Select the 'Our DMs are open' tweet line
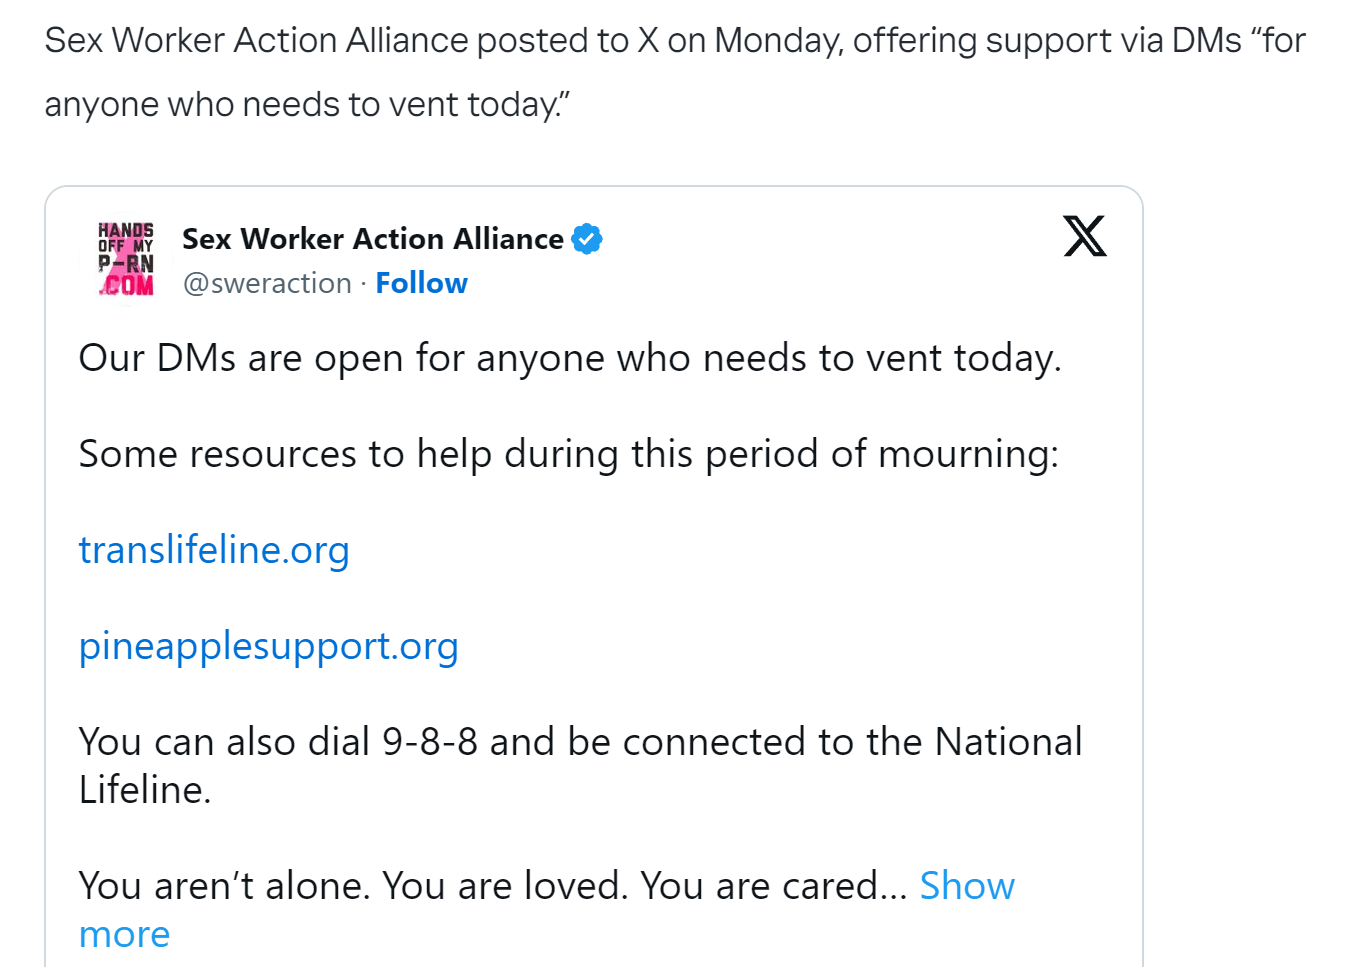Image resolution: width=1359 pixels, height=967 pixels. 570,358
